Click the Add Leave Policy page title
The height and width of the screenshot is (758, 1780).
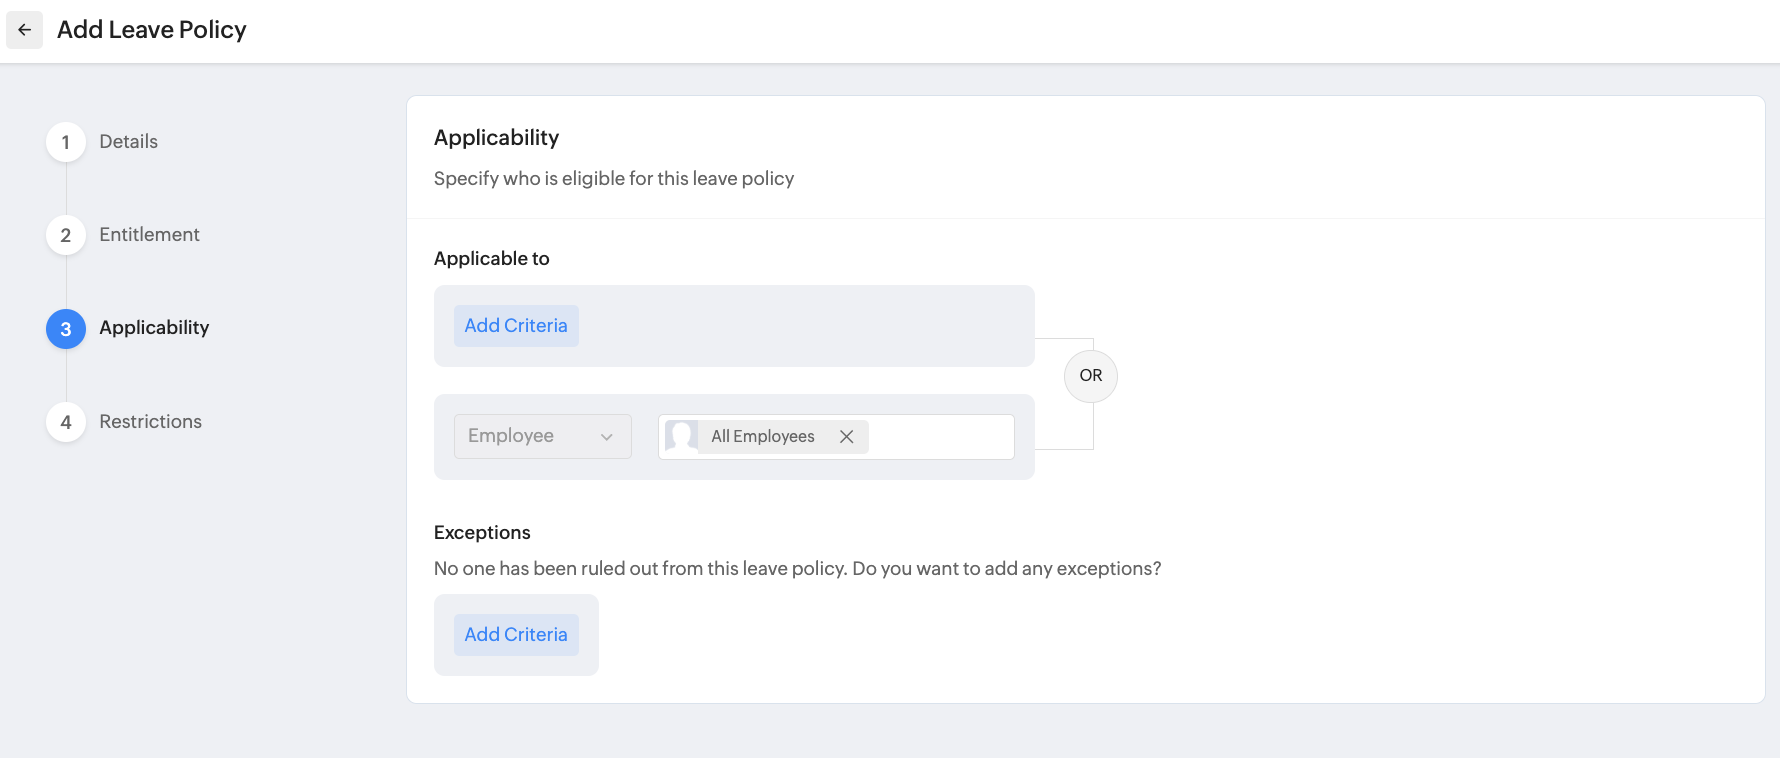tap(151, 30)
